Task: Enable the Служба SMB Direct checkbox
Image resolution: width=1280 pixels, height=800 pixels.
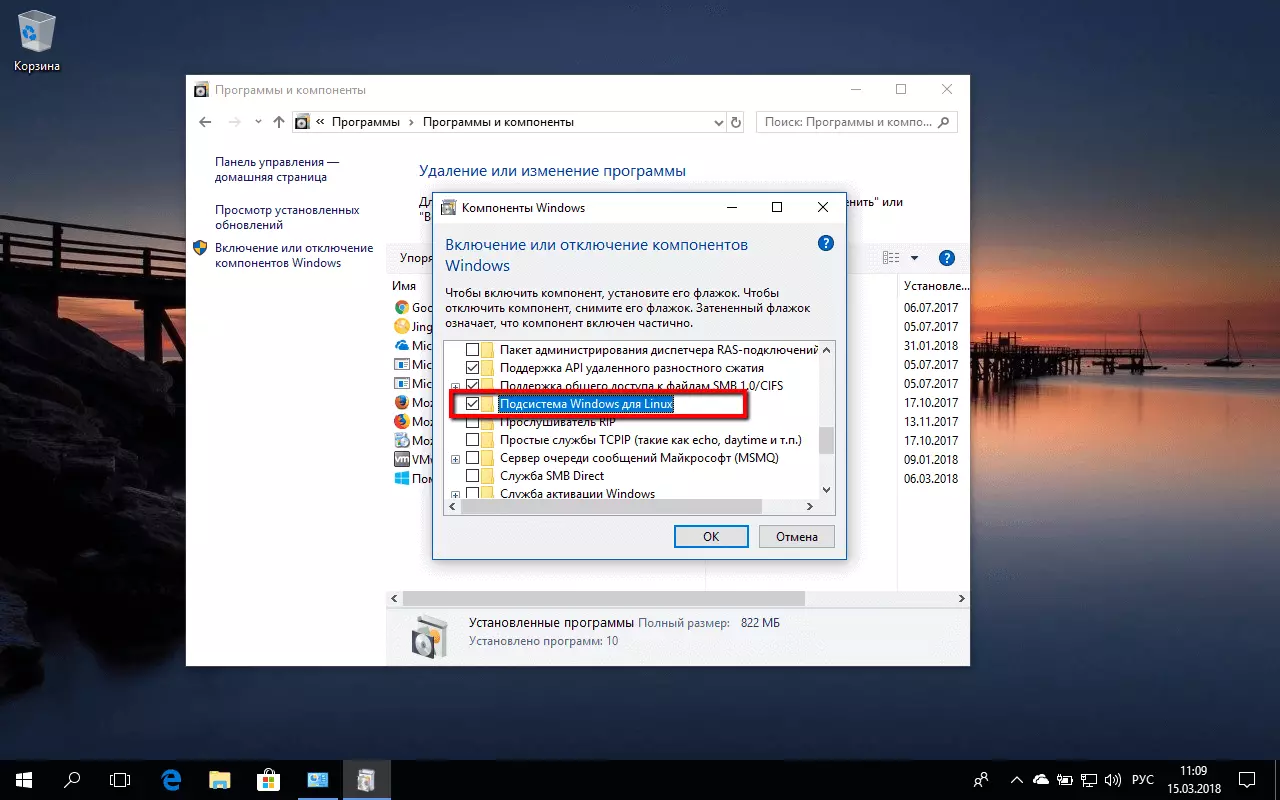Action: click(473, 476)
